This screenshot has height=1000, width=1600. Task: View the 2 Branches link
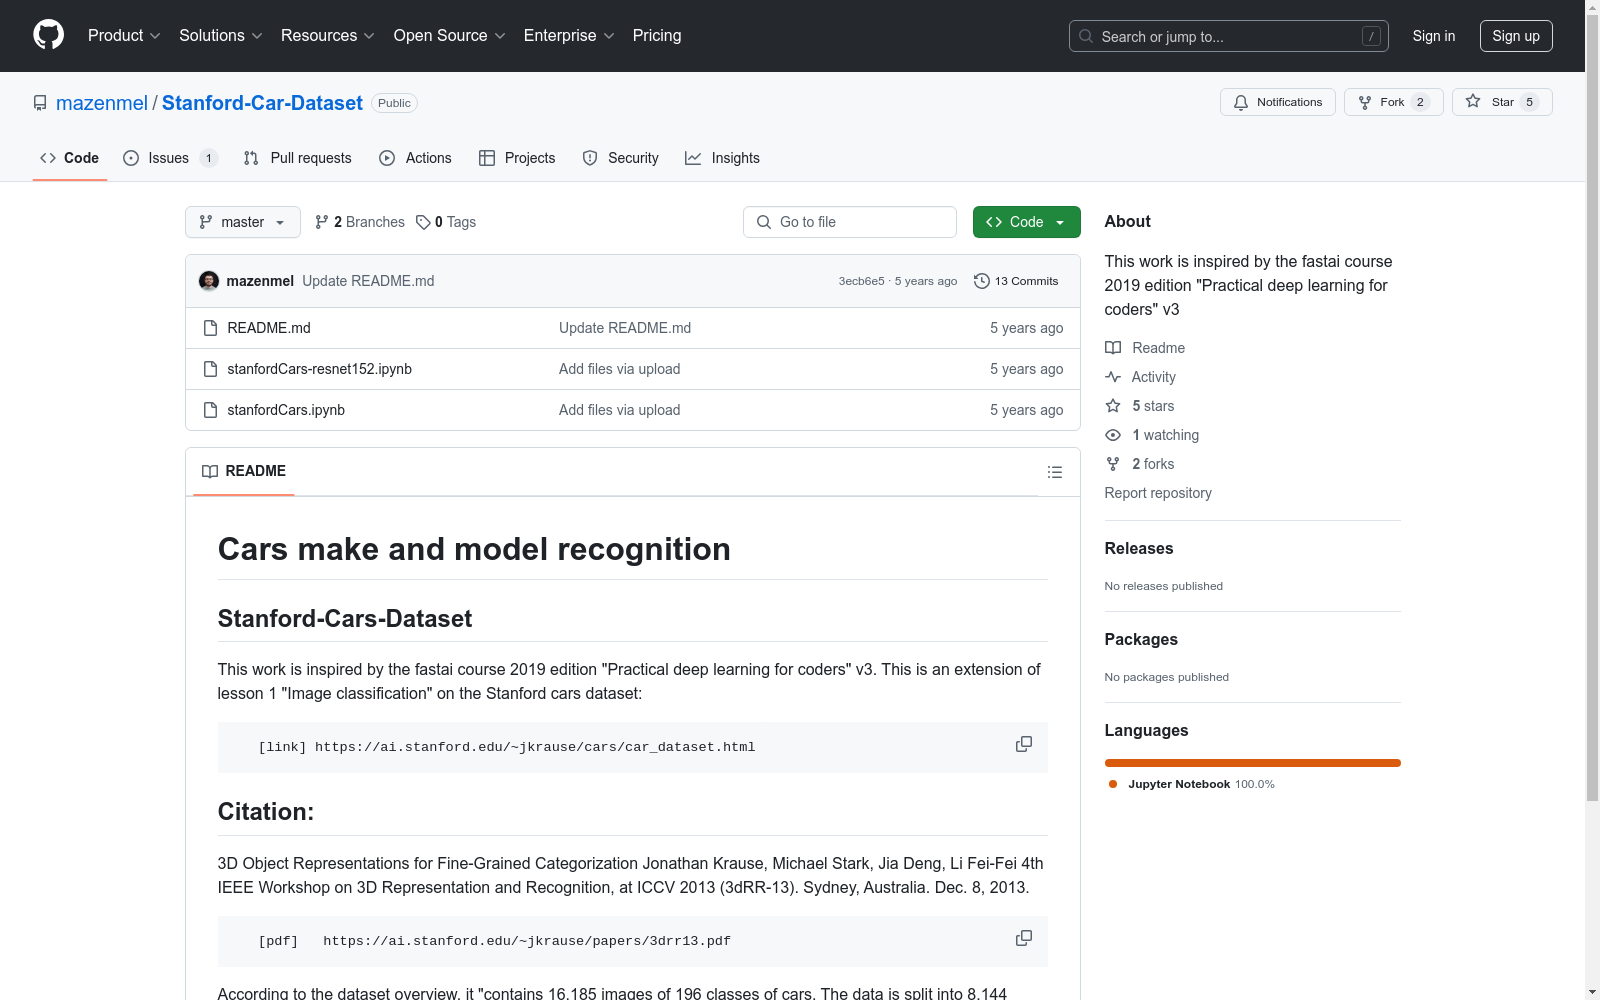click(360, 222)
